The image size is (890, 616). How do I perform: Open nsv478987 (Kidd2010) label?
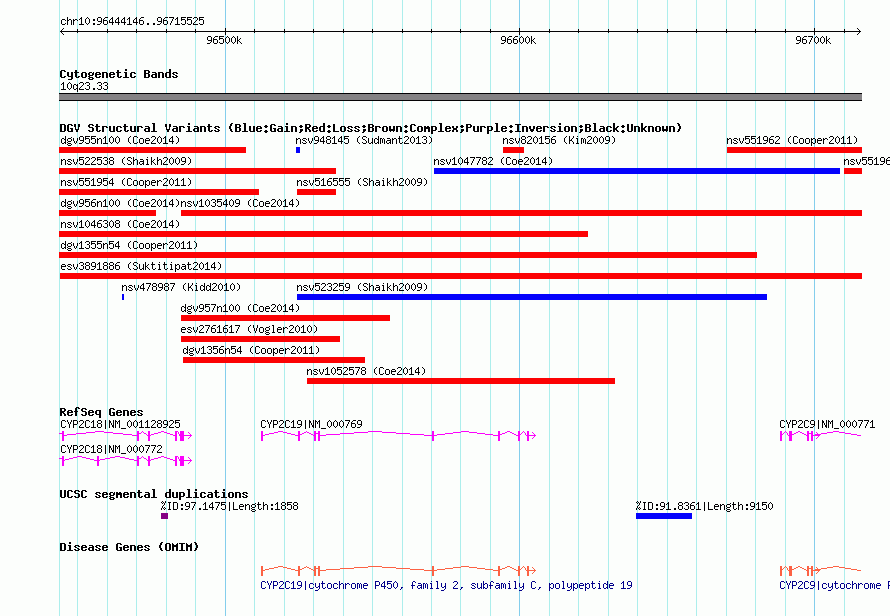click(181, 287)
